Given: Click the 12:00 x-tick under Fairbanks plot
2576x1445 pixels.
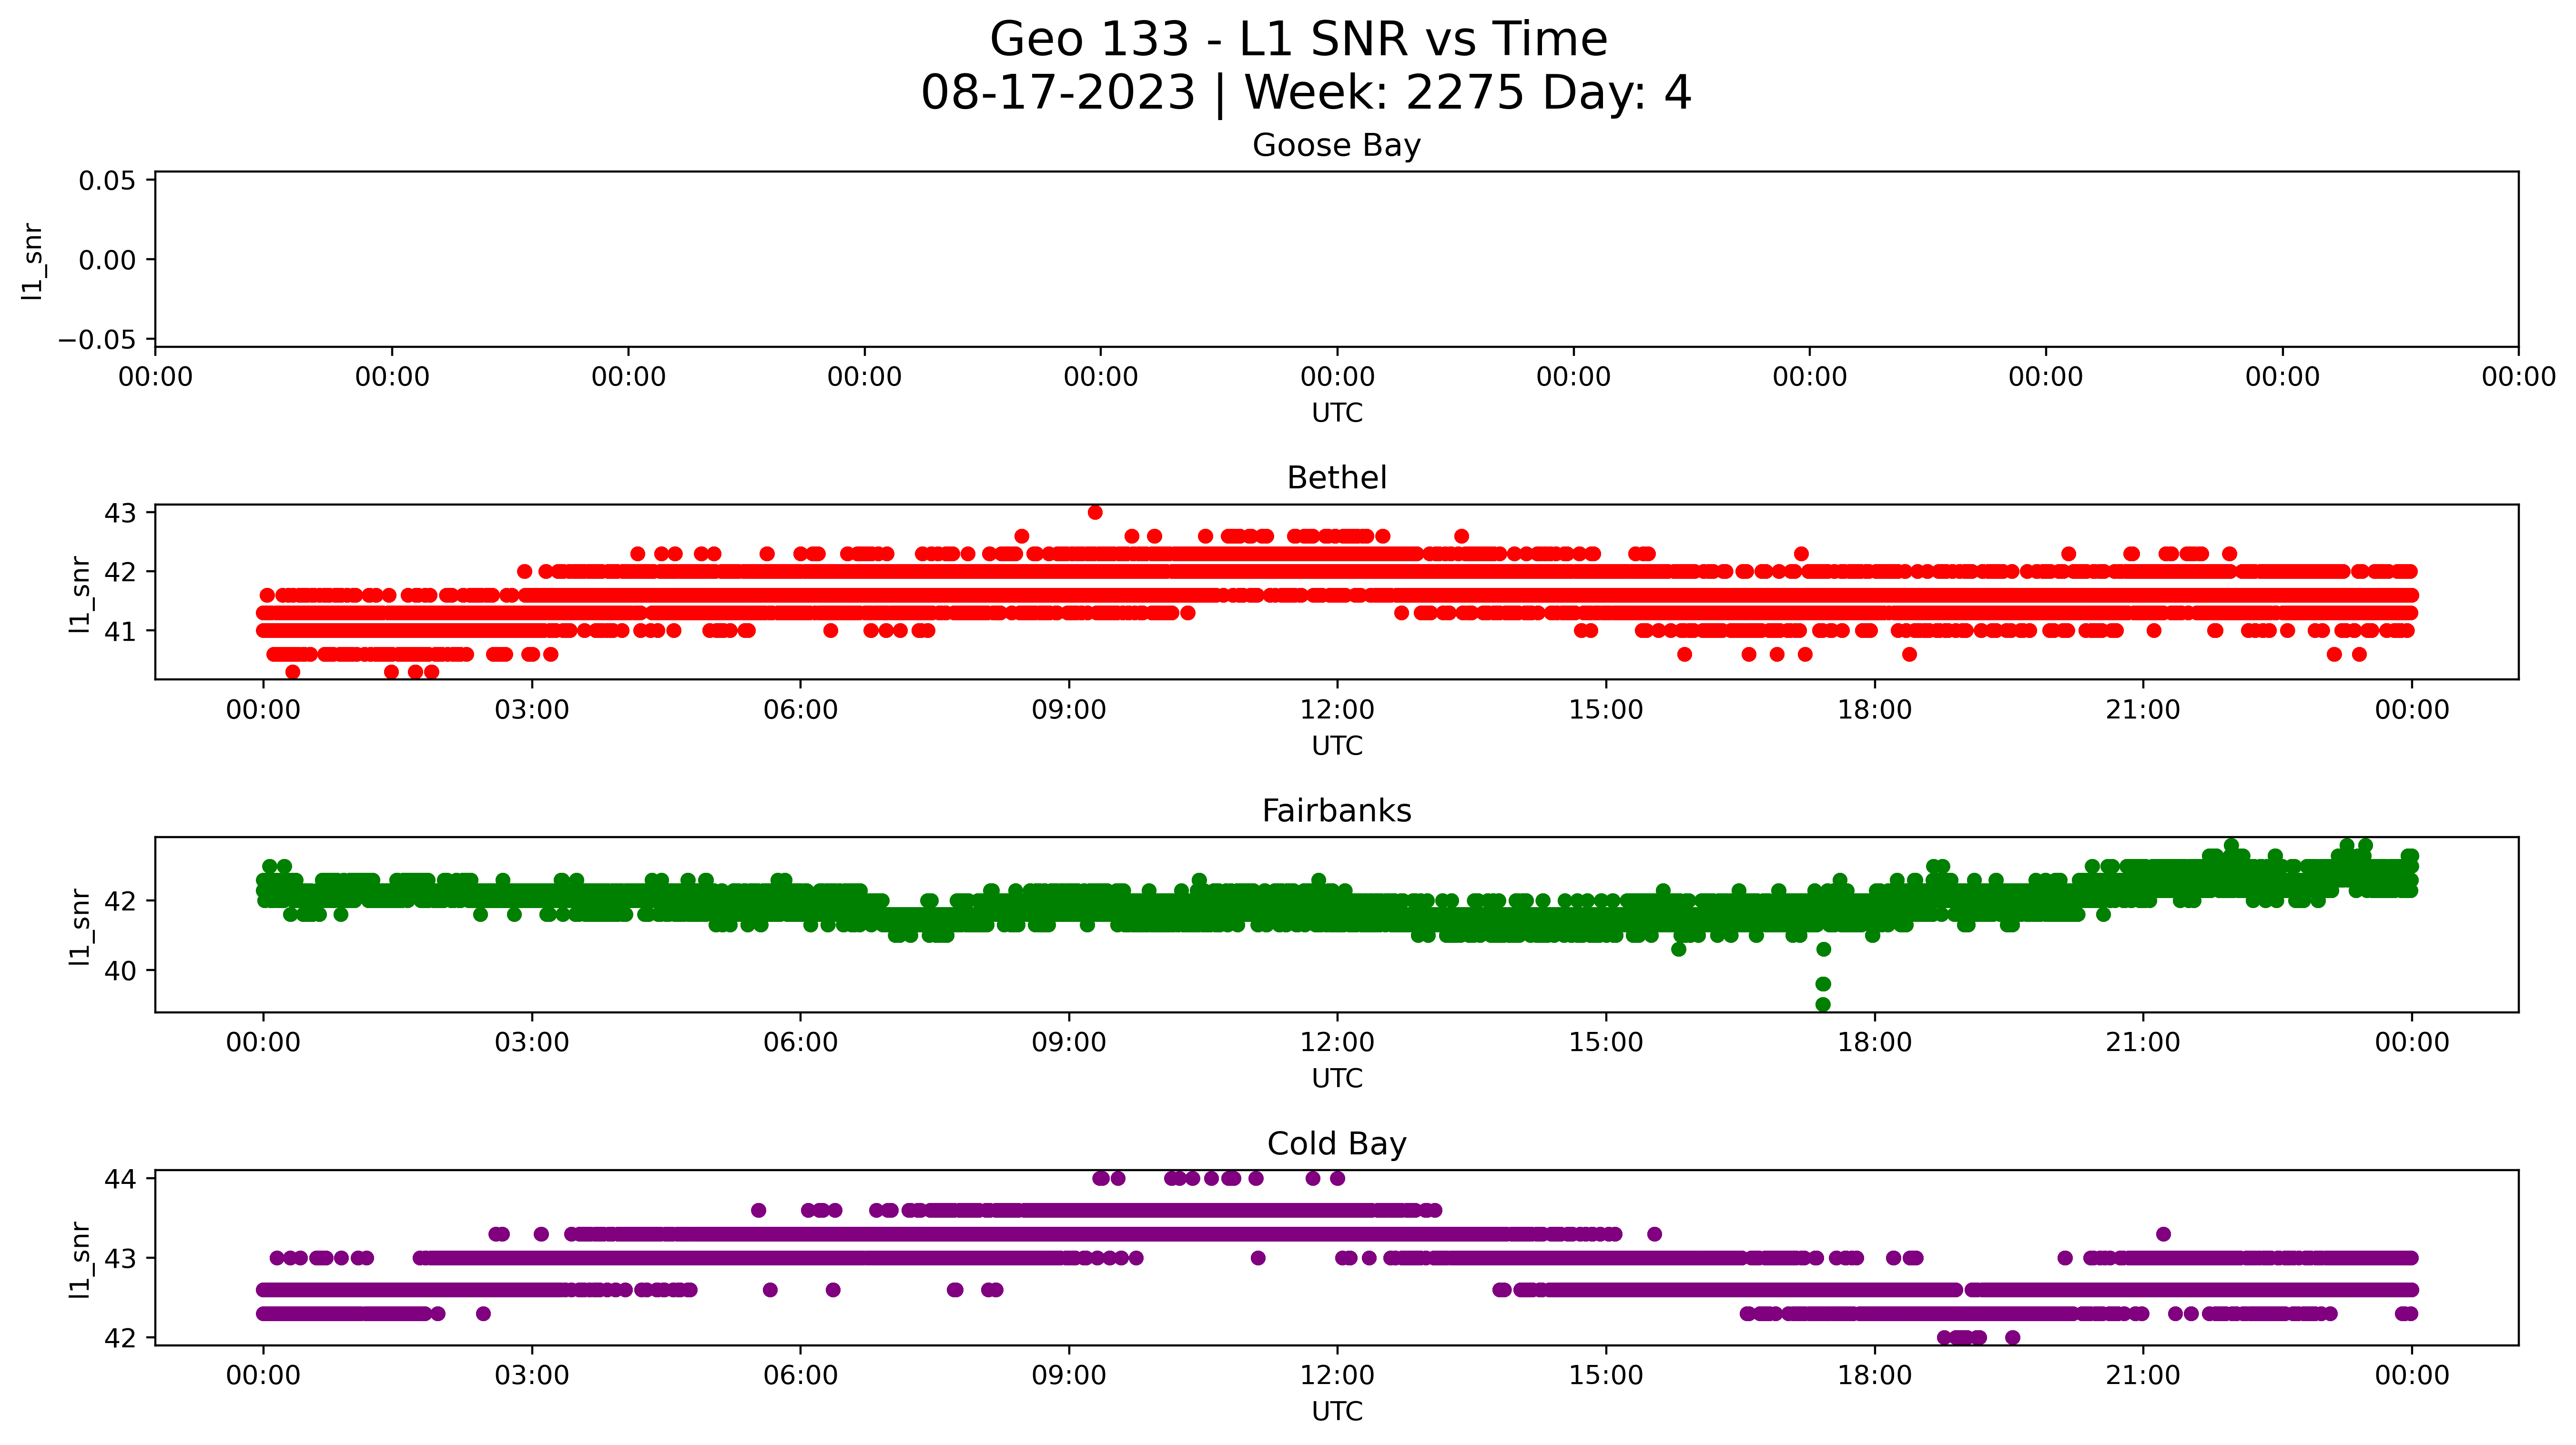Looking at the screenshot, I should [x=1337, y=1043].
